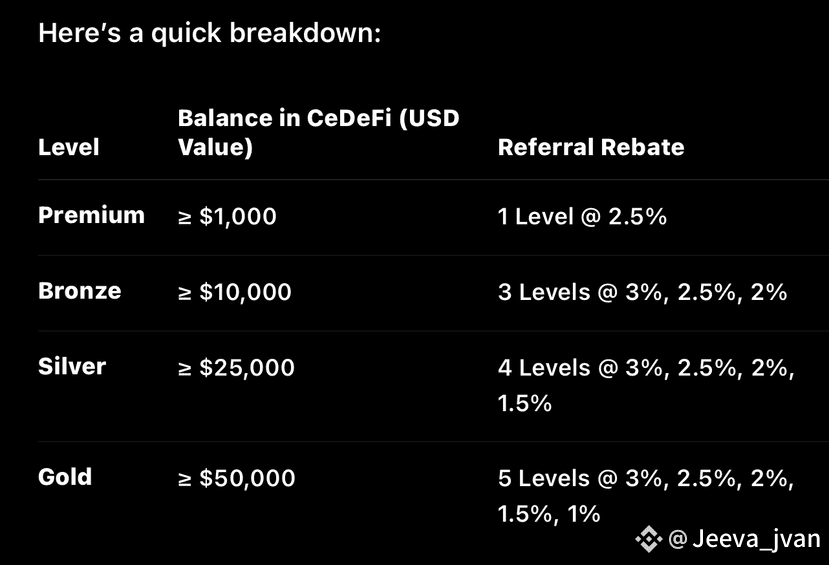829x565 pixels.
Task: Click the 1.5% wrapped text in Silver row
Action: (x=524, y=403)
